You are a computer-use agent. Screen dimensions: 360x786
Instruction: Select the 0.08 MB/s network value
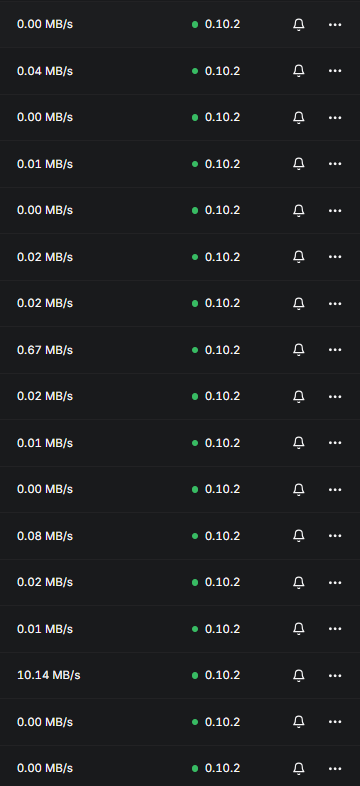pyautogui.click(x=45, y=536)
